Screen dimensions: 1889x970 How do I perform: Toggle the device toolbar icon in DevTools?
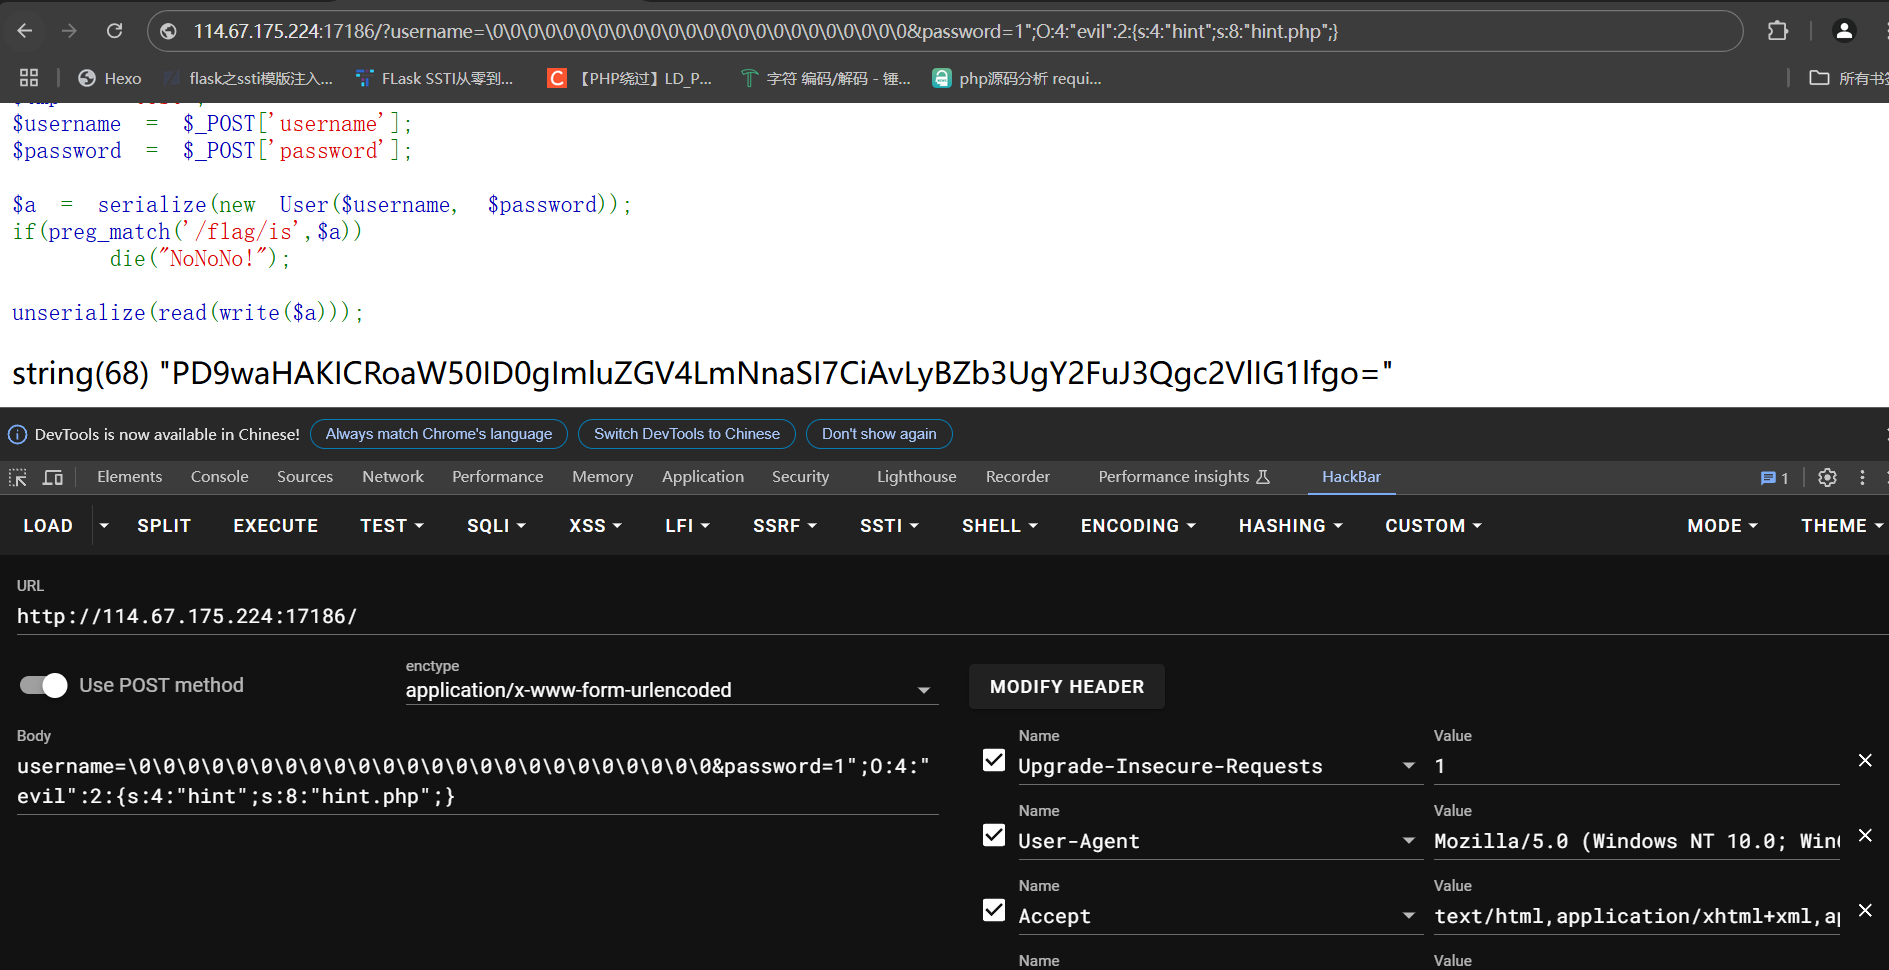(x=53, y=478)
